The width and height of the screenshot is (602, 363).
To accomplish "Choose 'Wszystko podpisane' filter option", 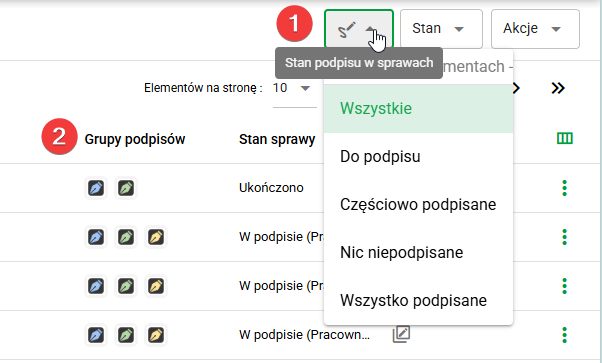I will 418,300.
